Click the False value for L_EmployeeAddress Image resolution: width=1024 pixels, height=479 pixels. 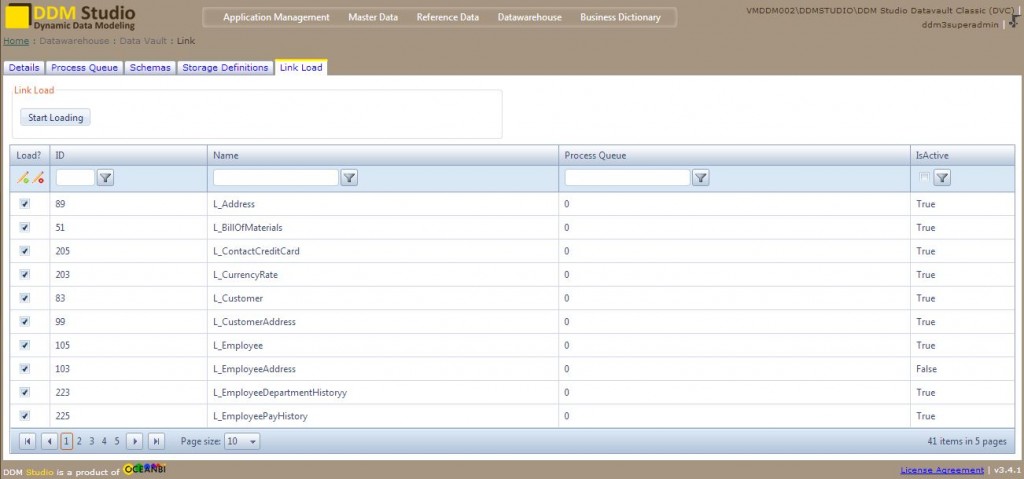[x=927, y=369]
